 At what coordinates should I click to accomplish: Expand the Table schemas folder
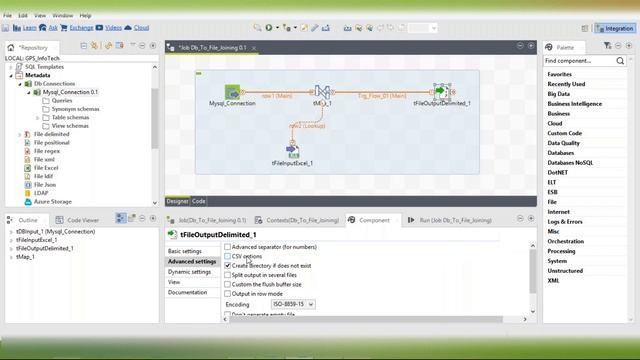pos(38,118)
